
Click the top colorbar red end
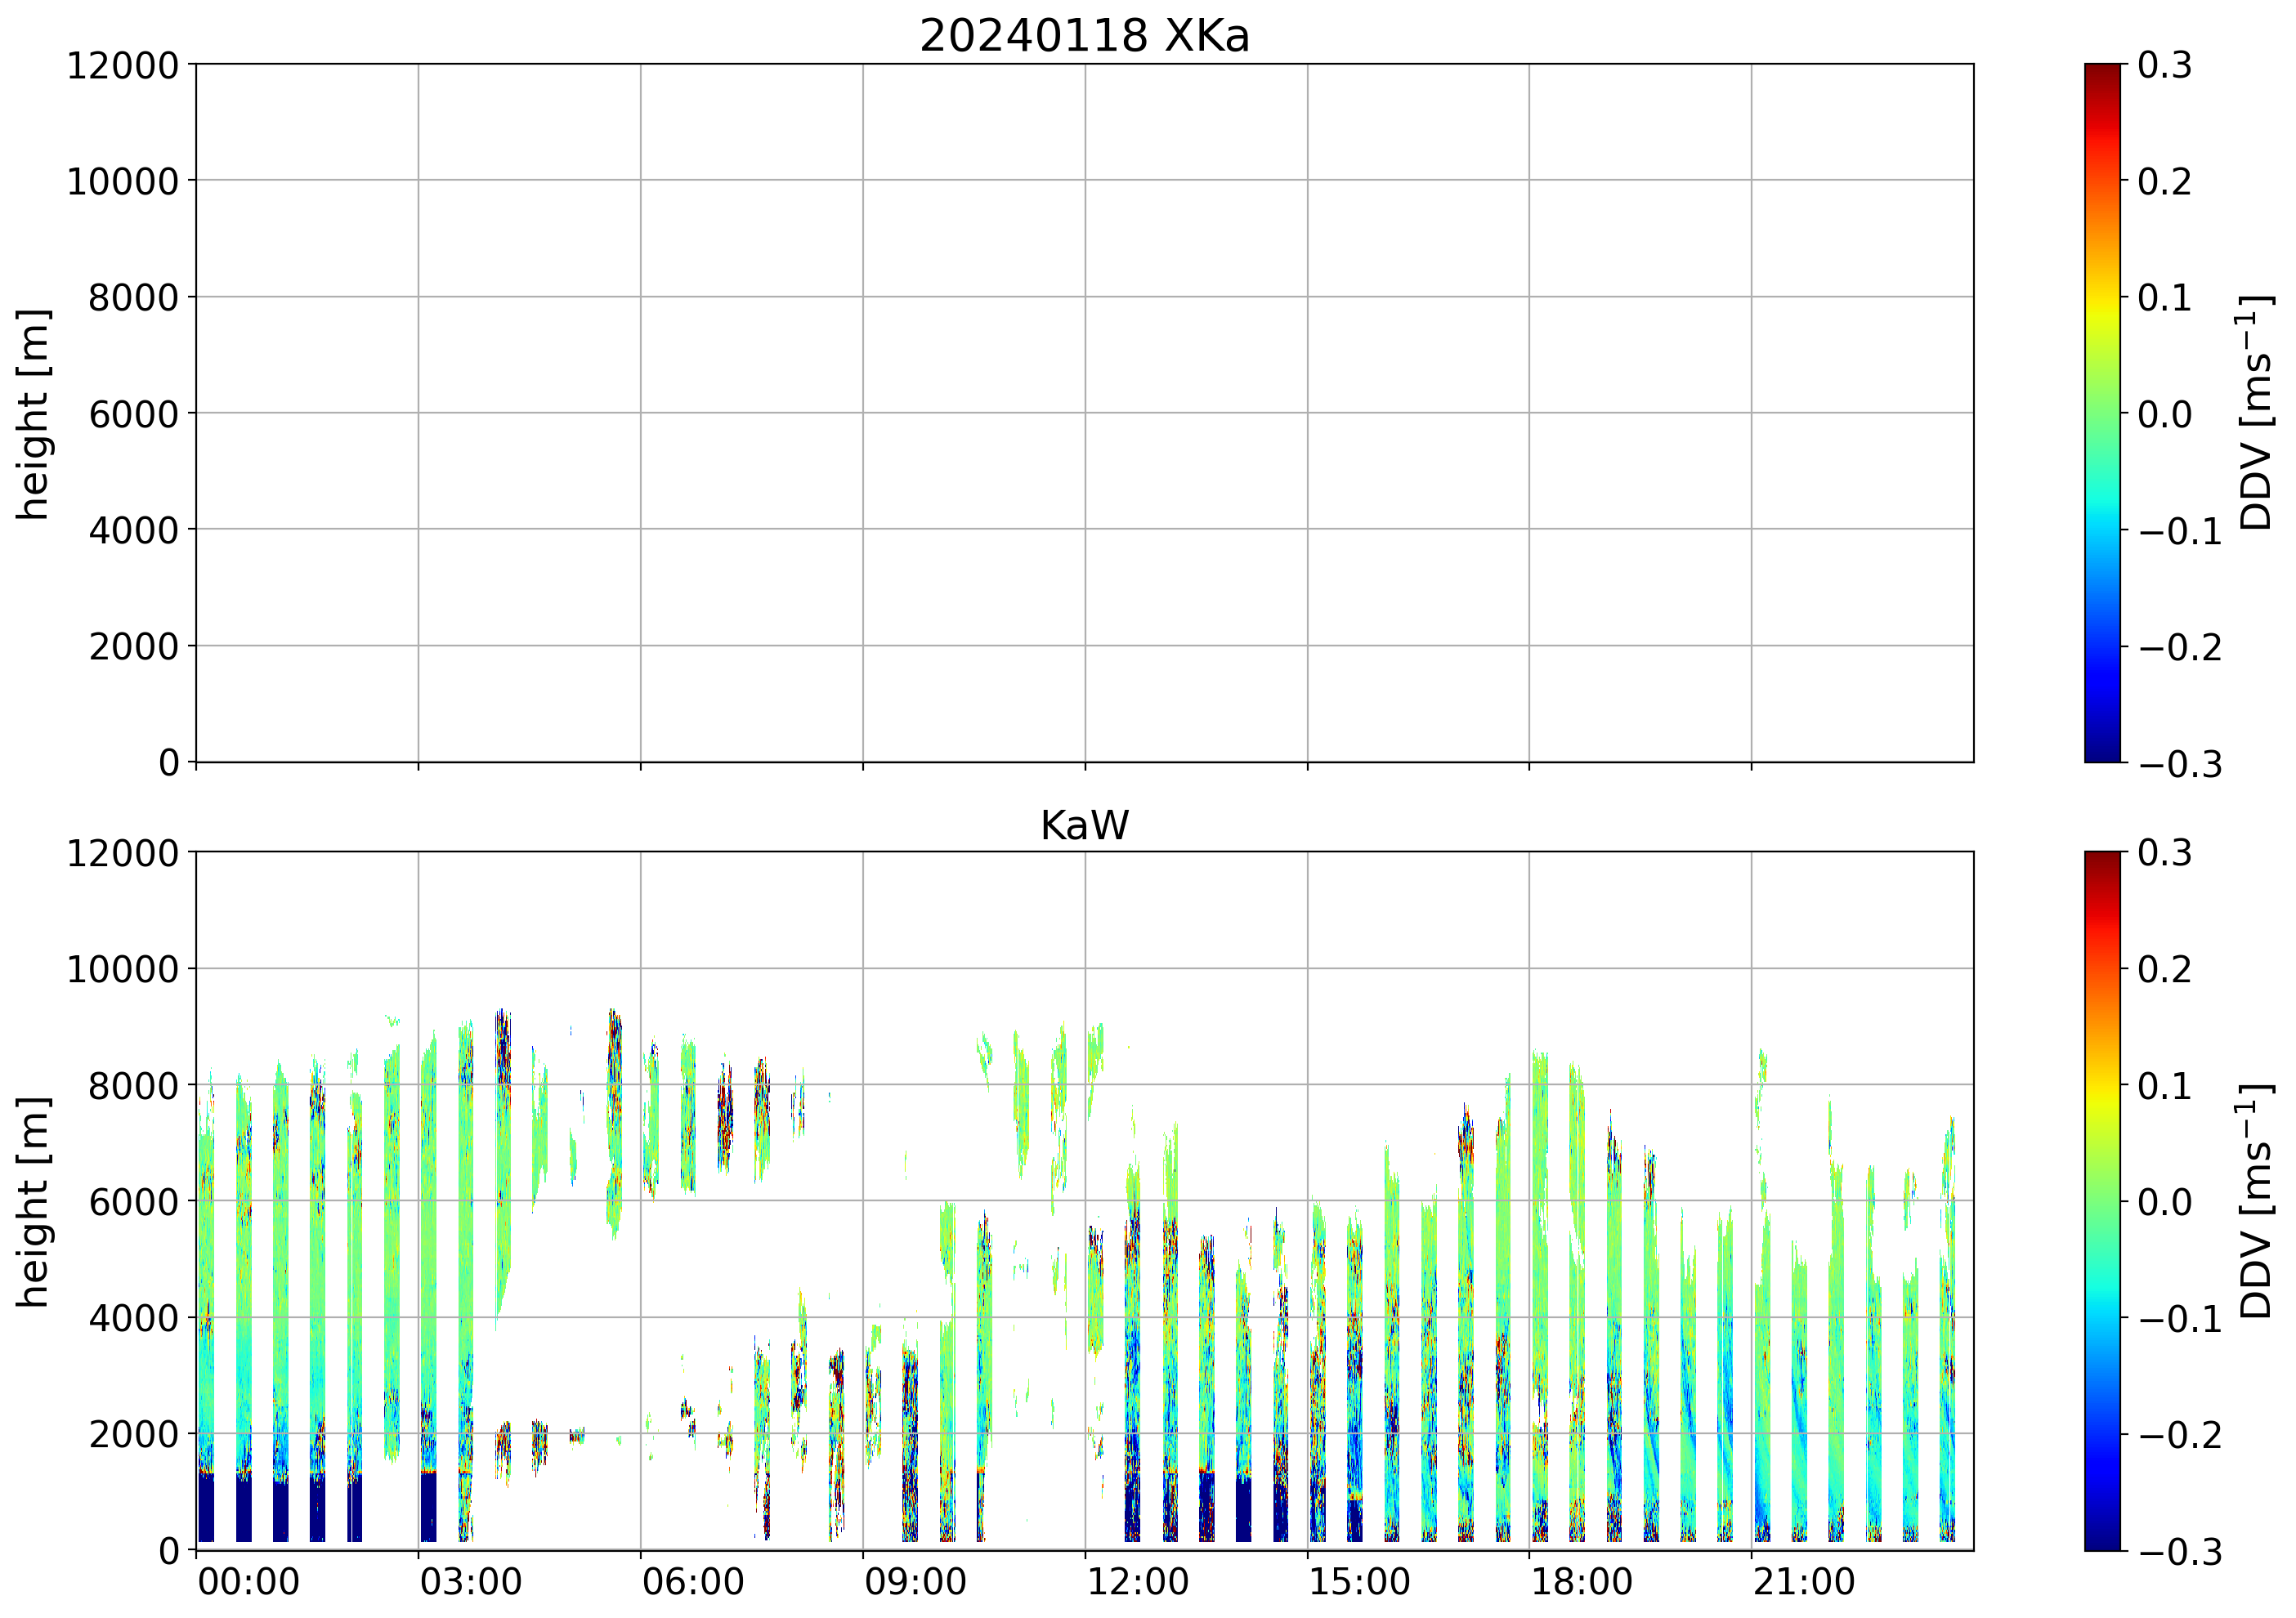pos(2102,75)
